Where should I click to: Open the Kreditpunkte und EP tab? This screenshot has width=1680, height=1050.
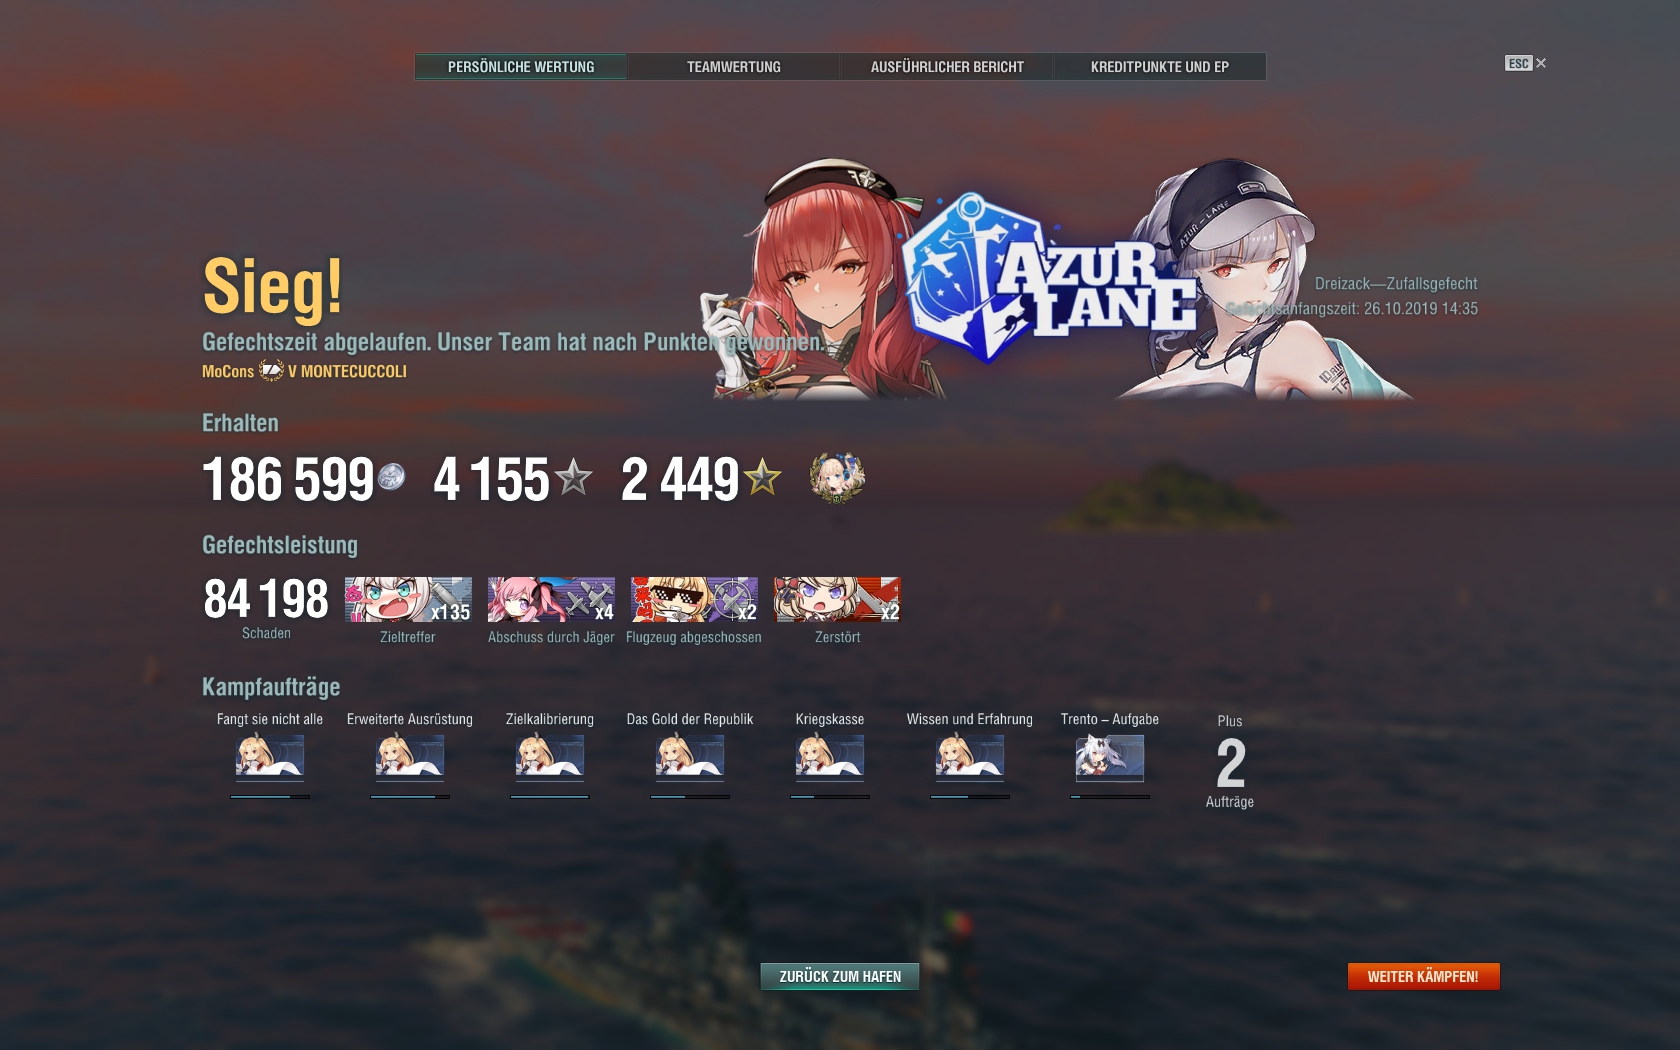point(1160,67)
